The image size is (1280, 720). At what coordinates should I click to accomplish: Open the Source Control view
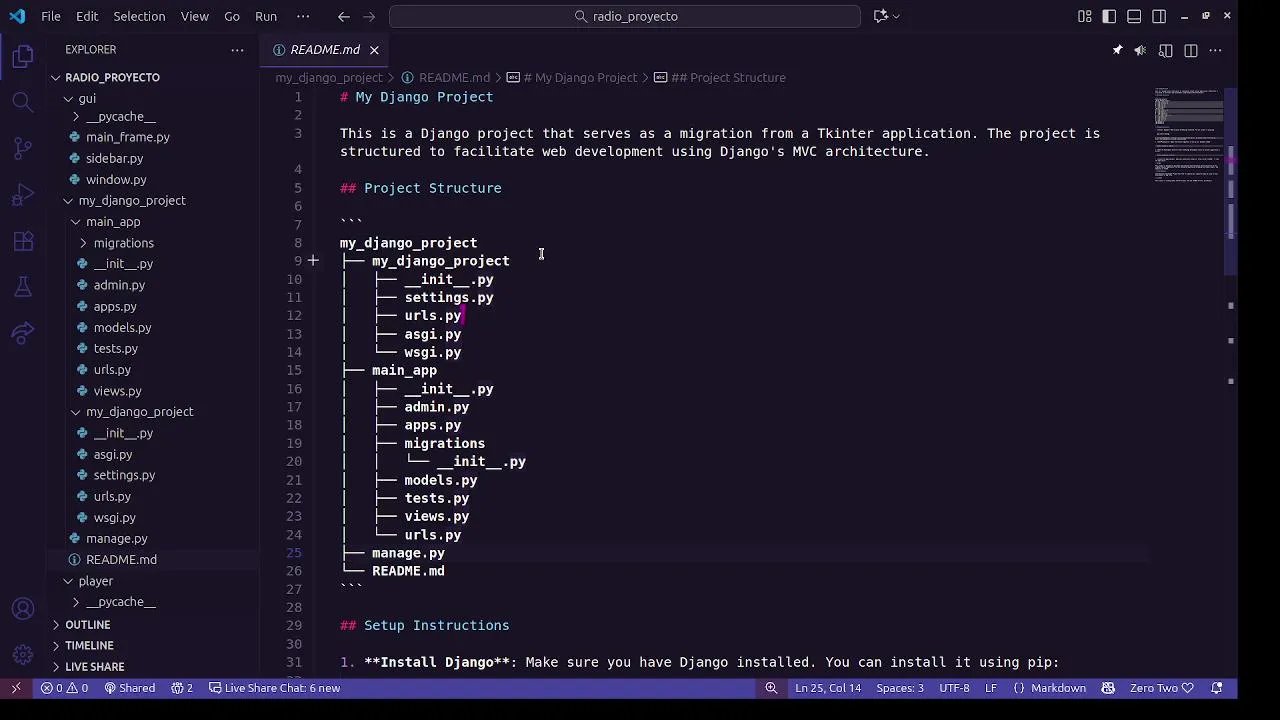tap(23, 148)
